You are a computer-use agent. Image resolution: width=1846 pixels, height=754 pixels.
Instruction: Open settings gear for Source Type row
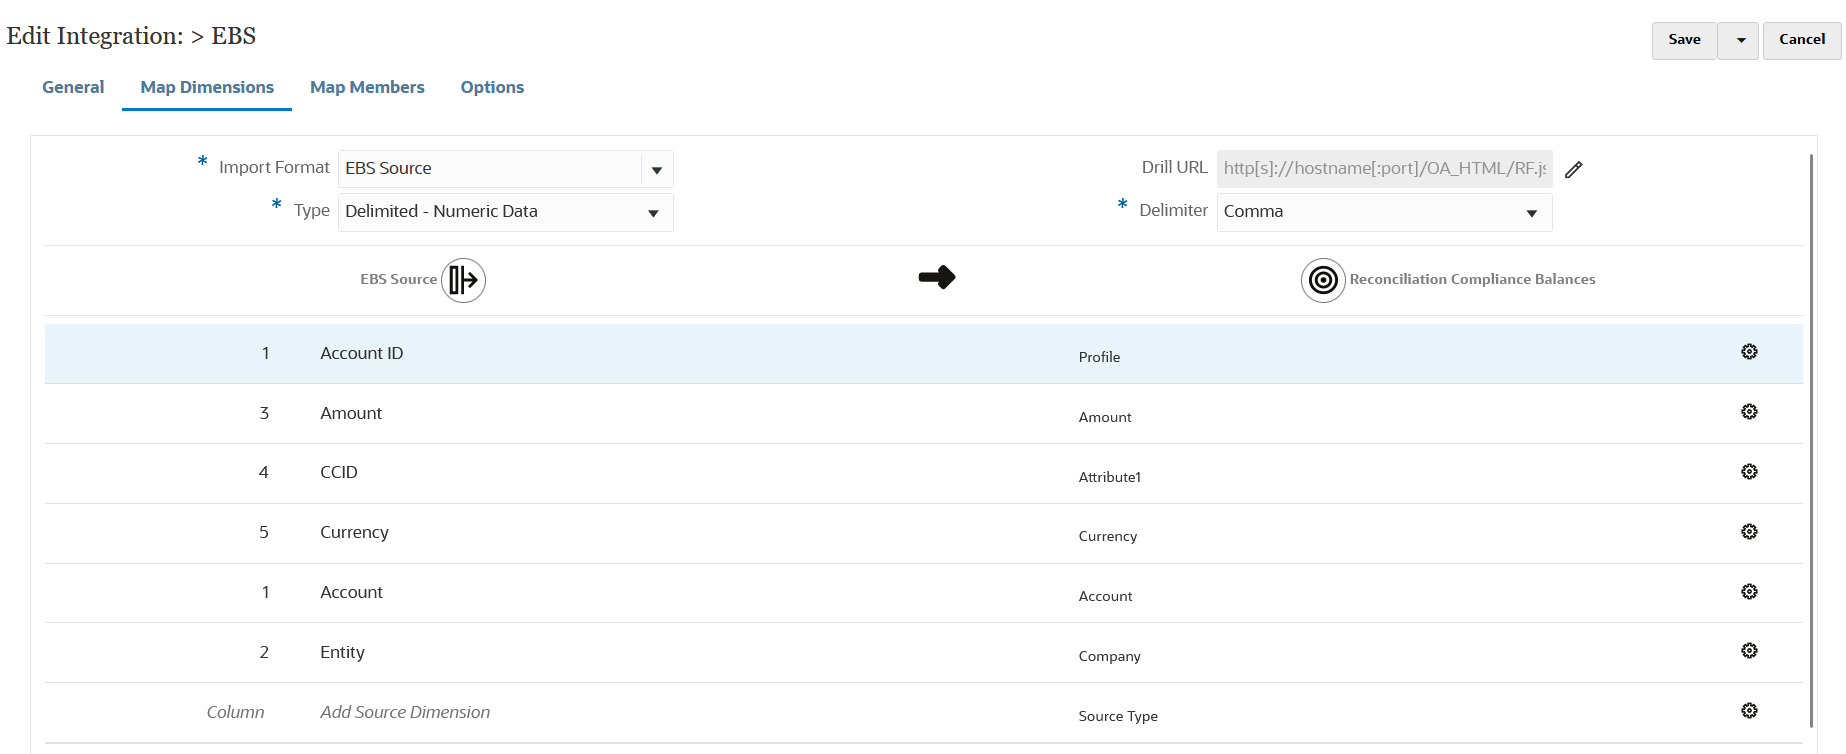pos(1749,711)
